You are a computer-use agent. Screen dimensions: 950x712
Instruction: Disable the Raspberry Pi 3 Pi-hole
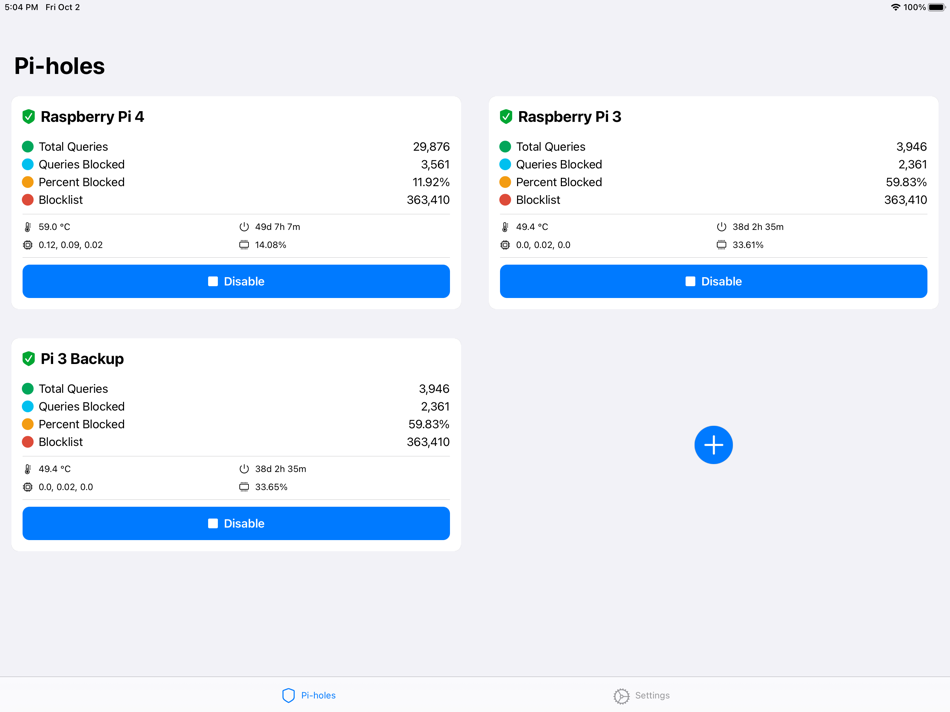click(714, 281)
